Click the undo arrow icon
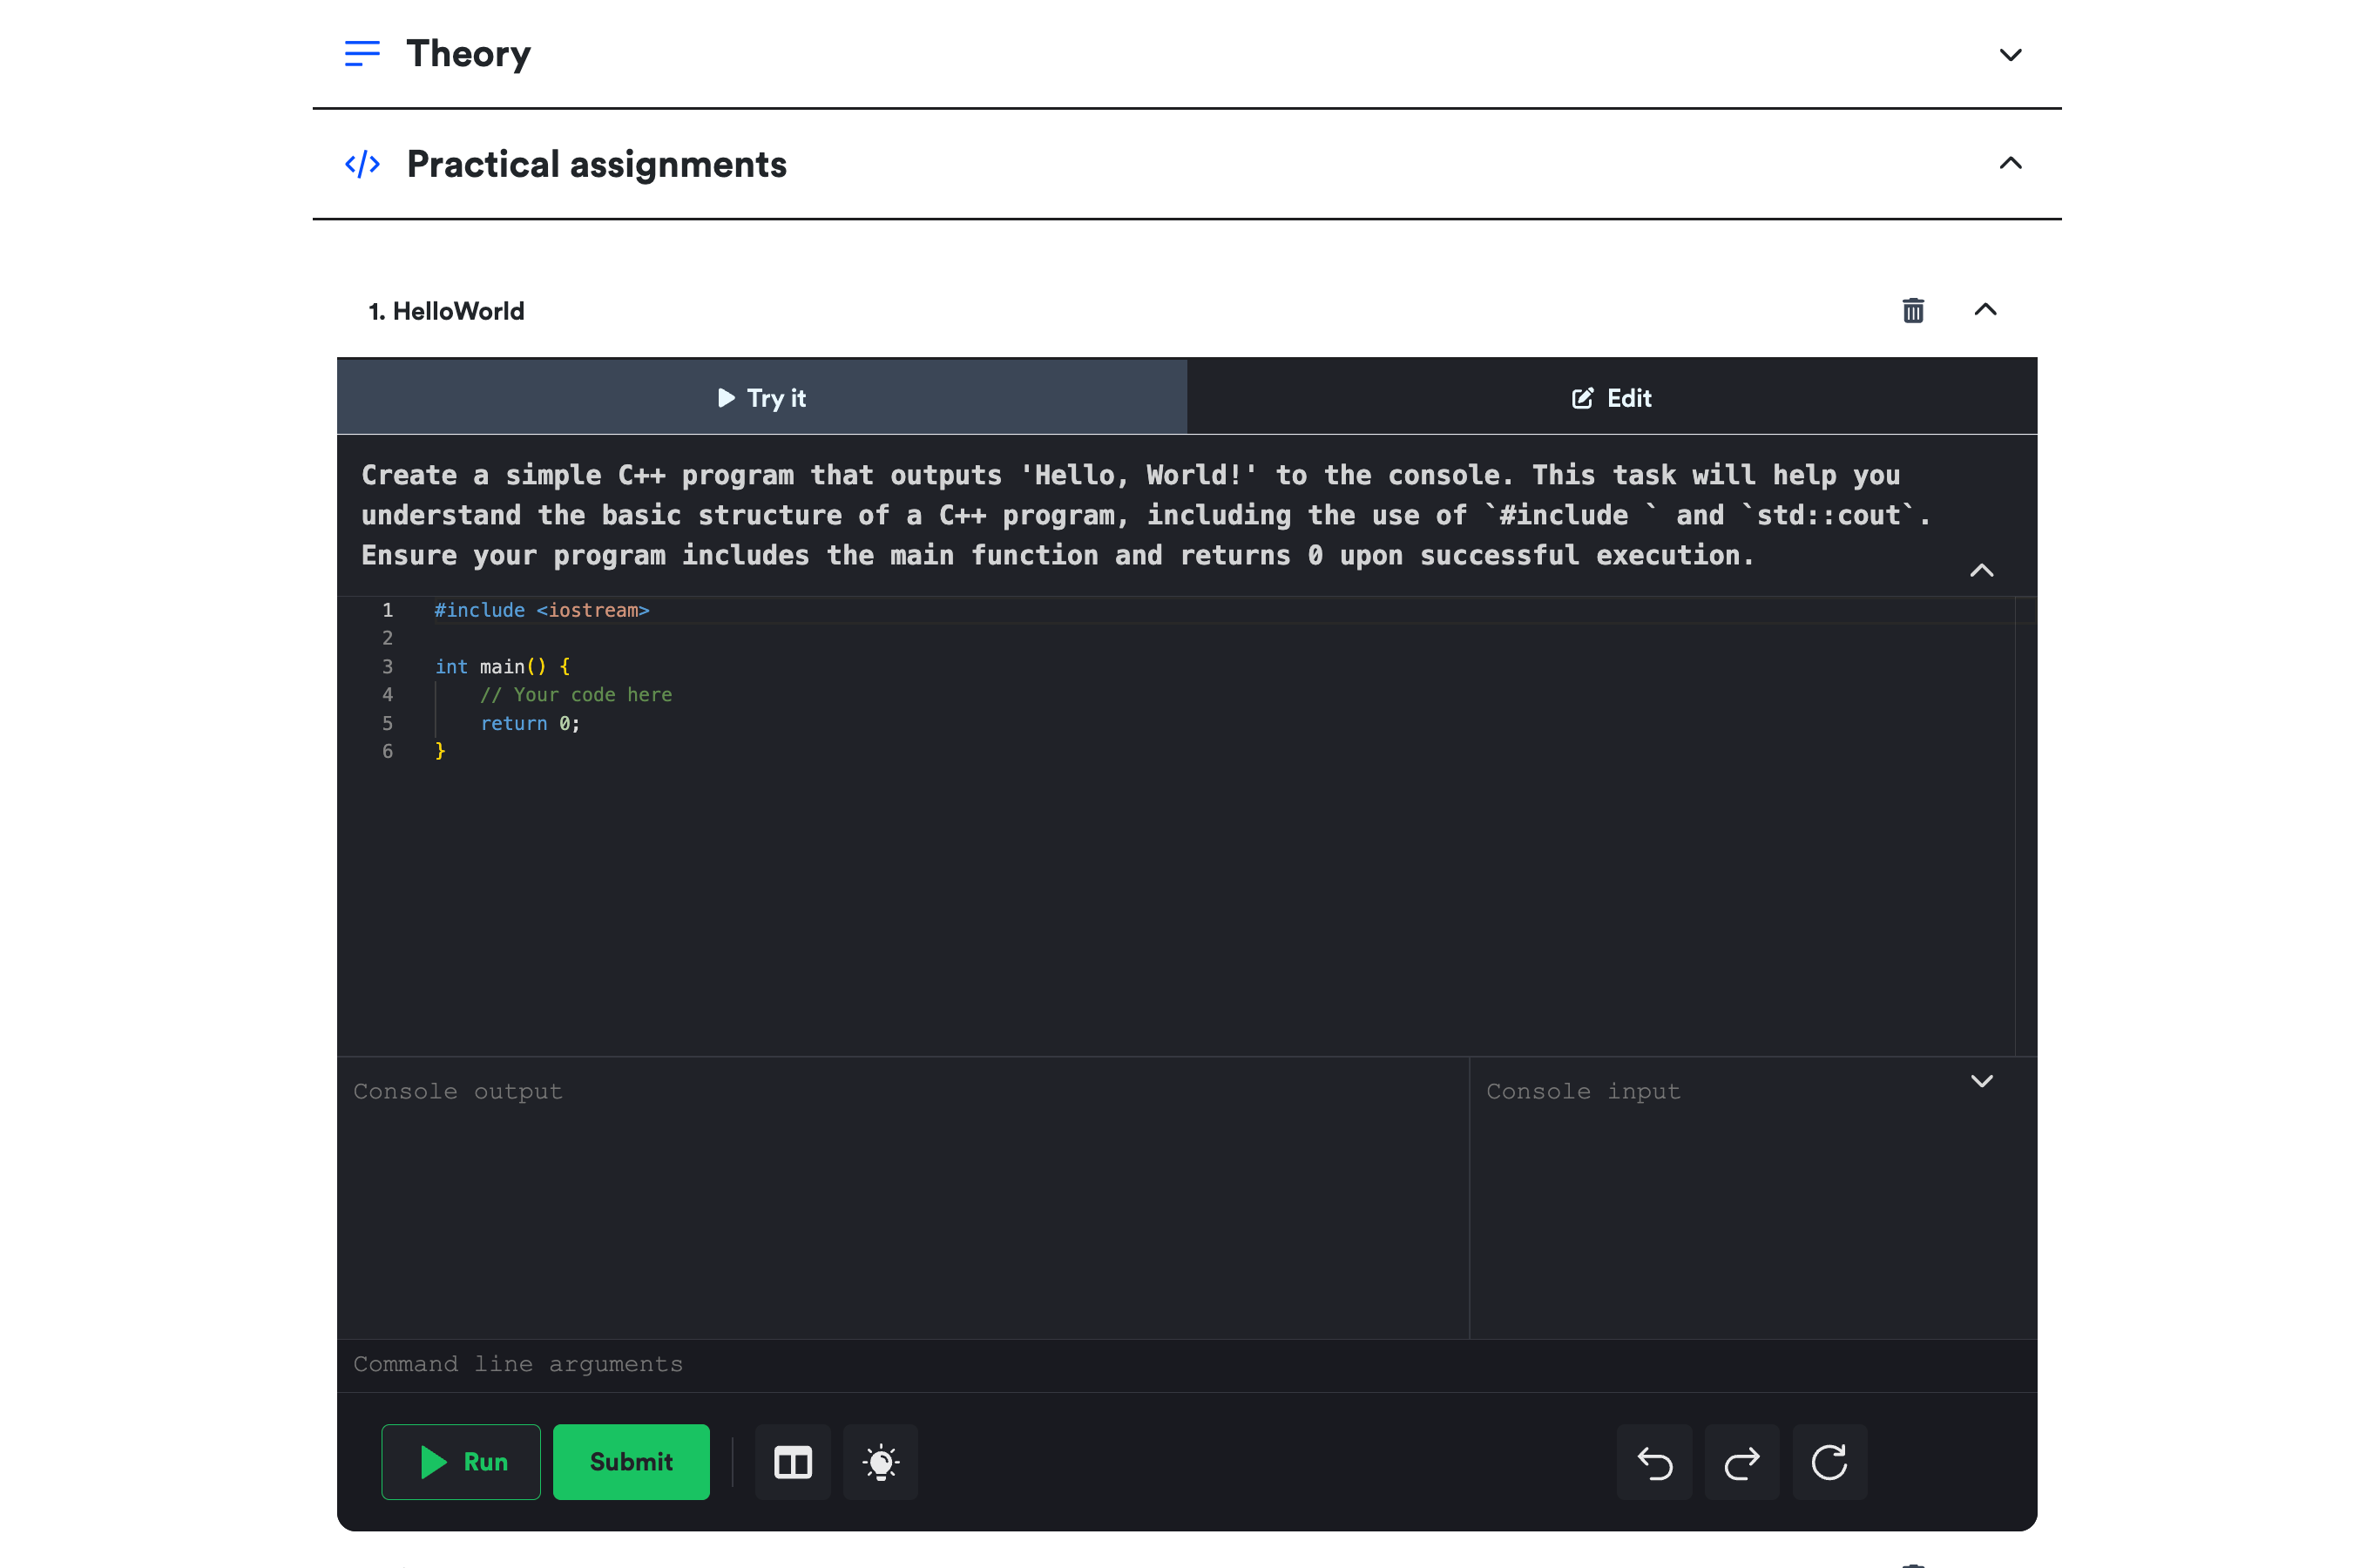 [x=1654, y=1462]
